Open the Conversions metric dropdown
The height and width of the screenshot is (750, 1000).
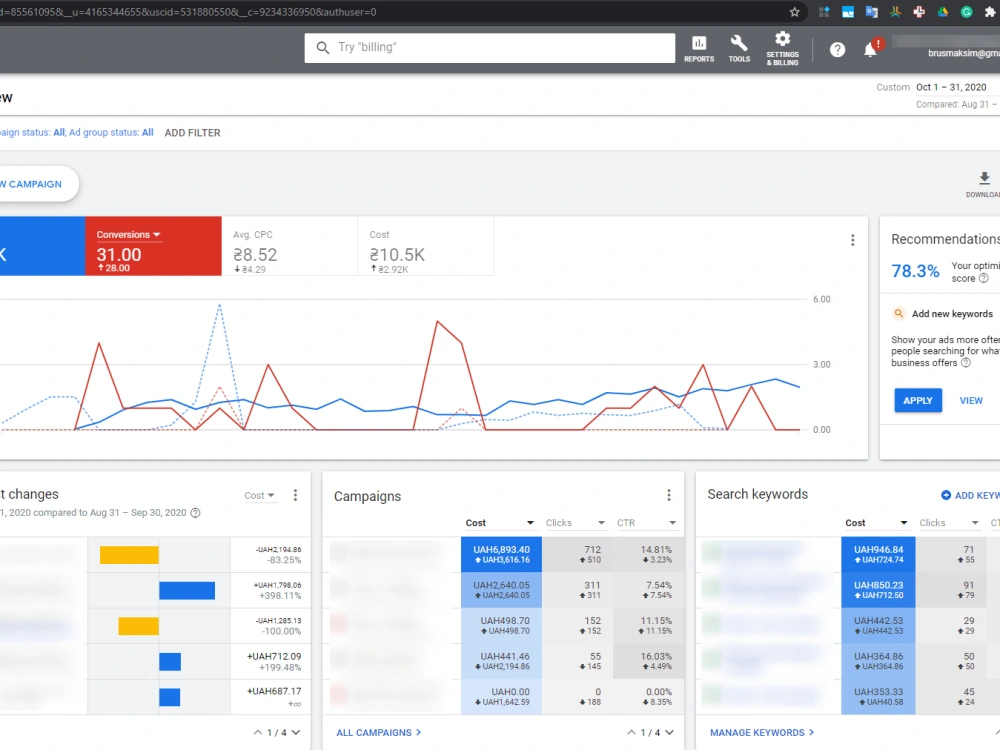pos(128,235)
